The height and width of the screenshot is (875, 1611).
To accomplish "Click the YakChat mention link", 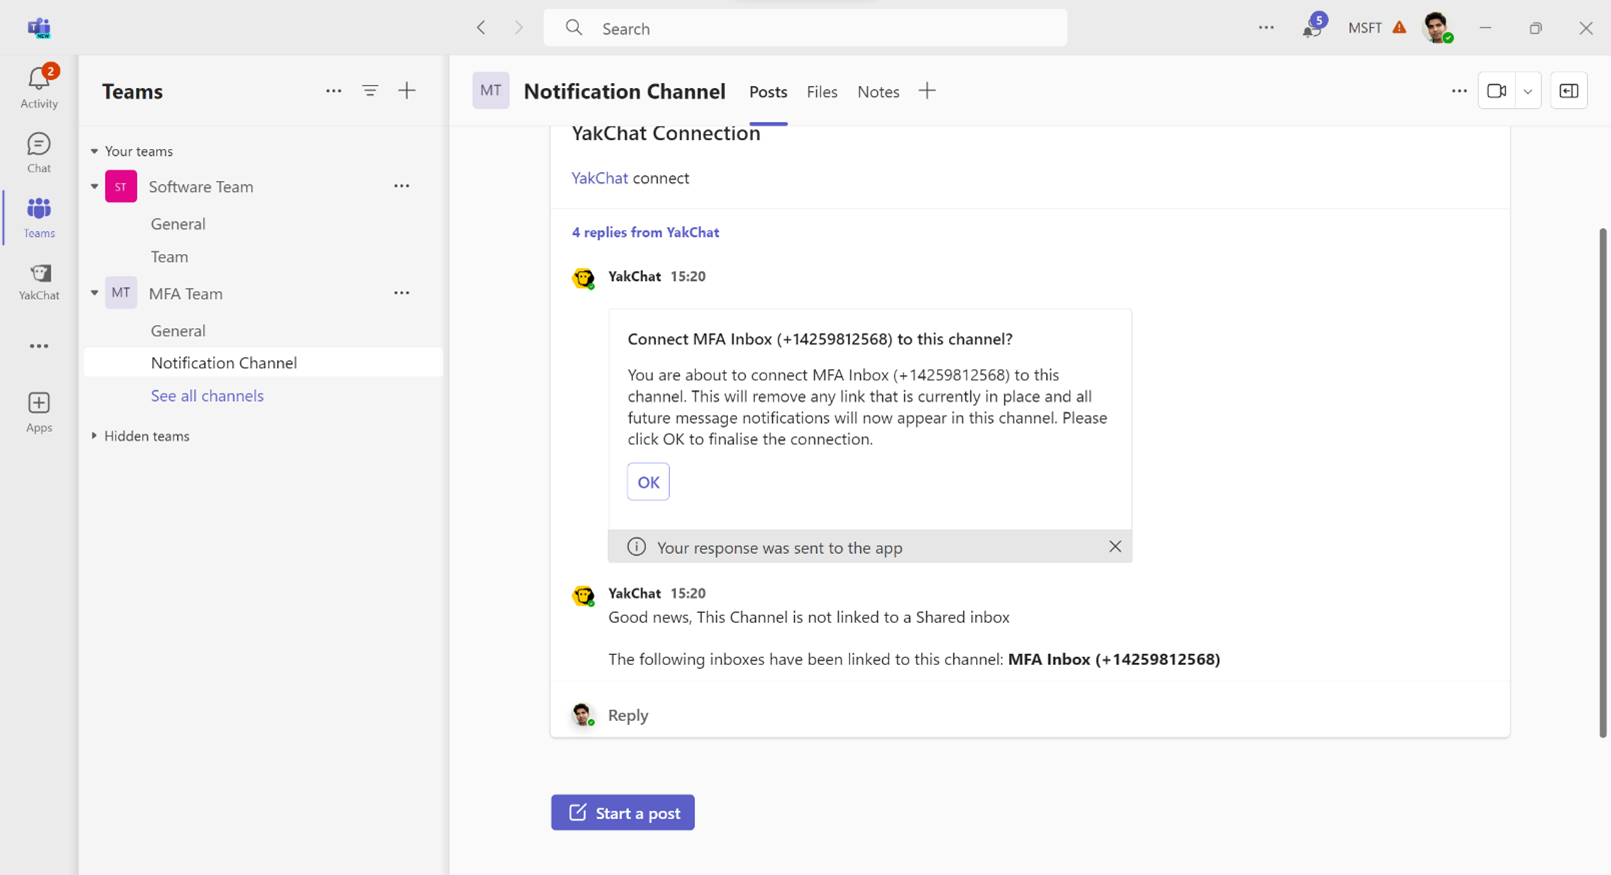I will coord(599,178).
